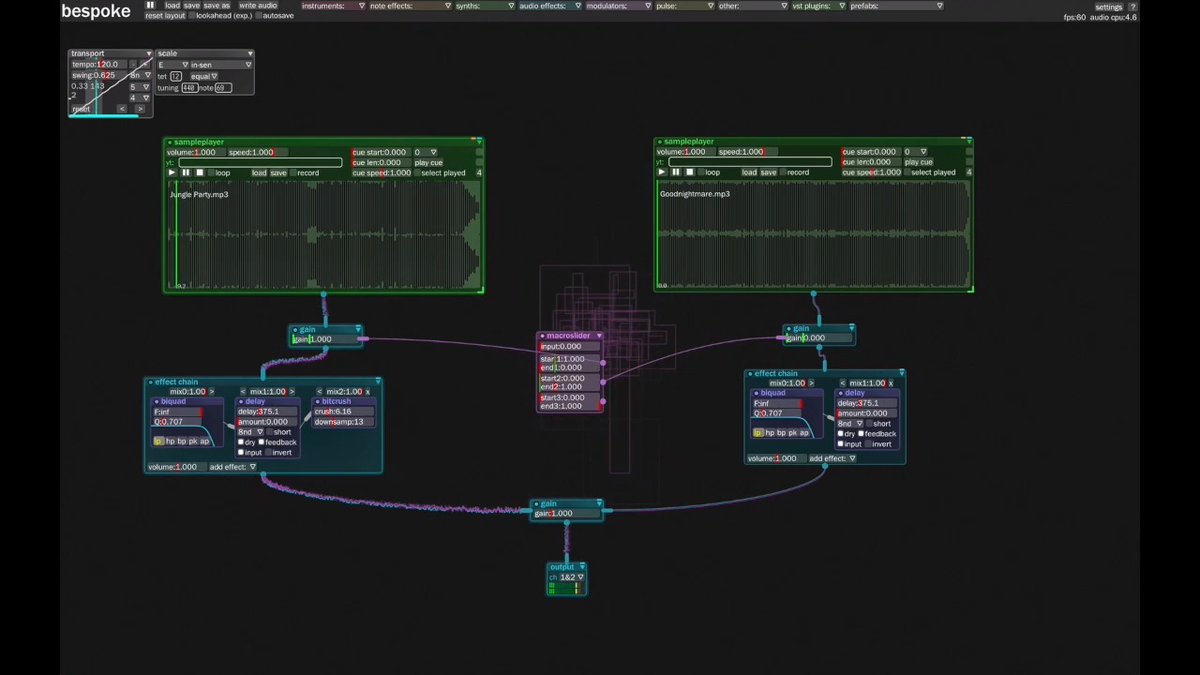Screen dimensions: 1200x675
Task: Open the help icon next to settings
Action: coord(1131,6)
